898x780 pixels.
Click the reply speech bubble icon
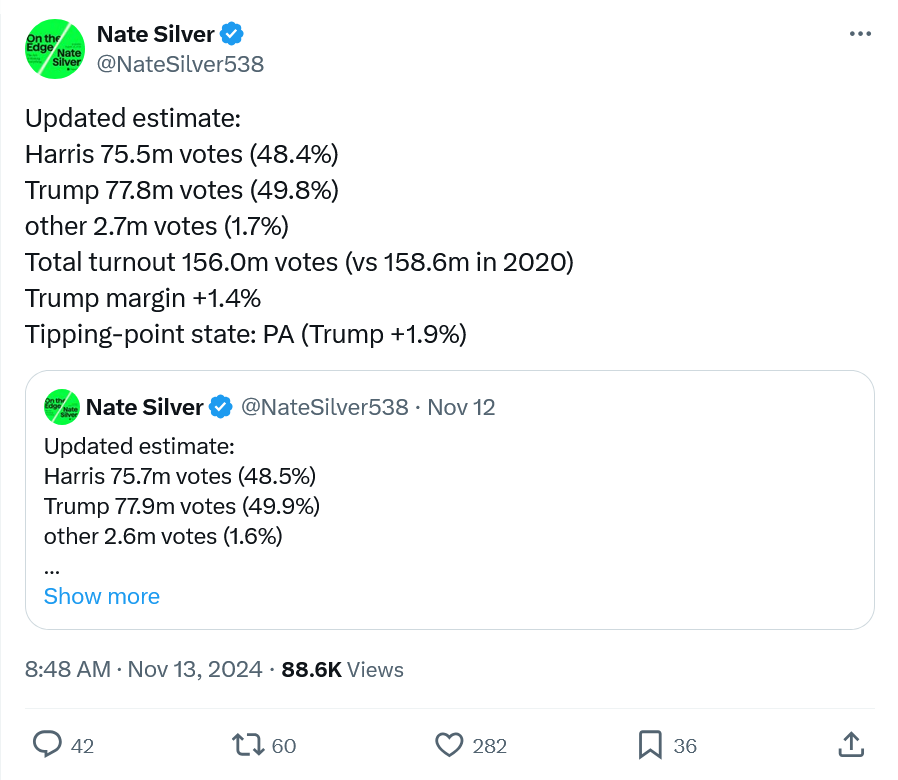click(49, 745)
